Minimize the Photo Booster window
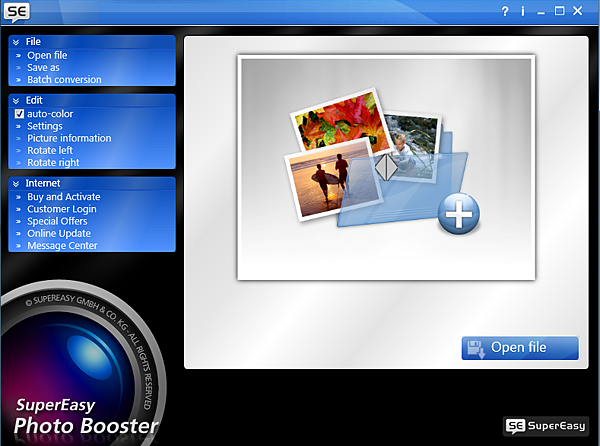 [x=541, y=13]
